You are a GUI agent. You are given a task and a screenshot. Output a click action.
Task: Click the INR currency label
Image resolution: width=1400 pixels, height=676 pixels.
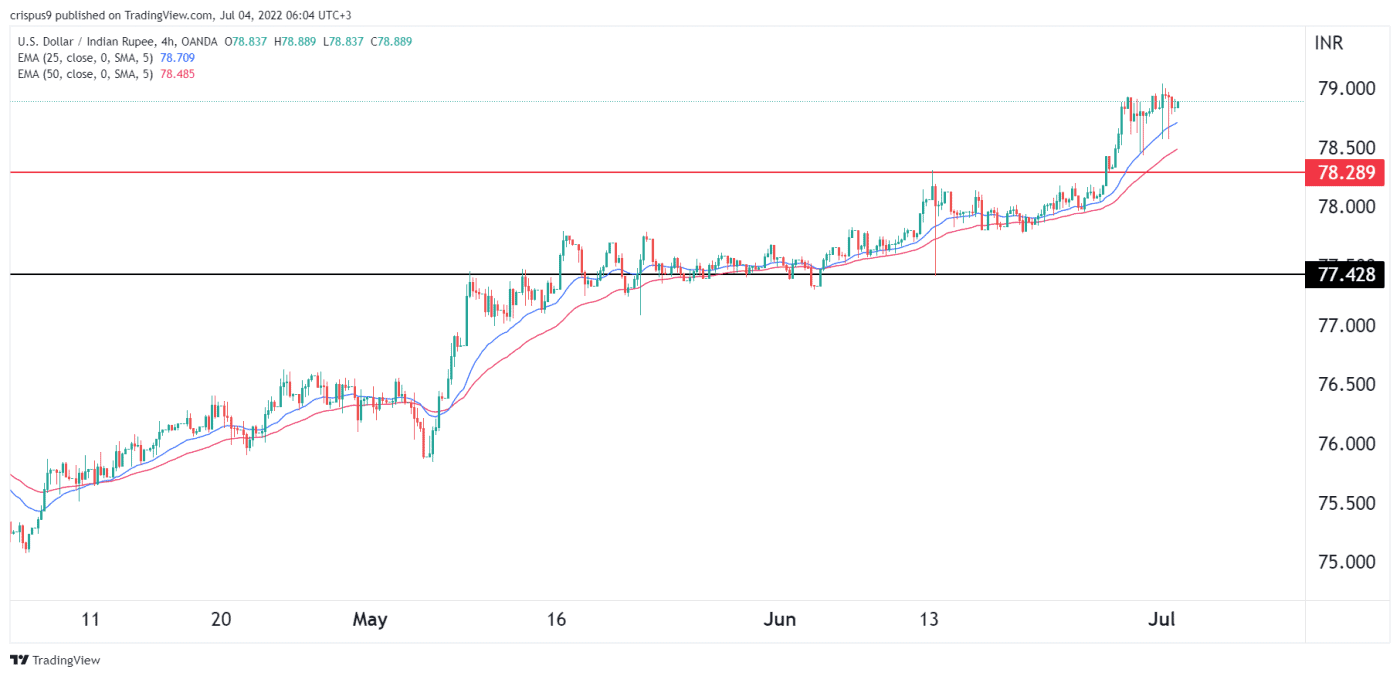1330,43
